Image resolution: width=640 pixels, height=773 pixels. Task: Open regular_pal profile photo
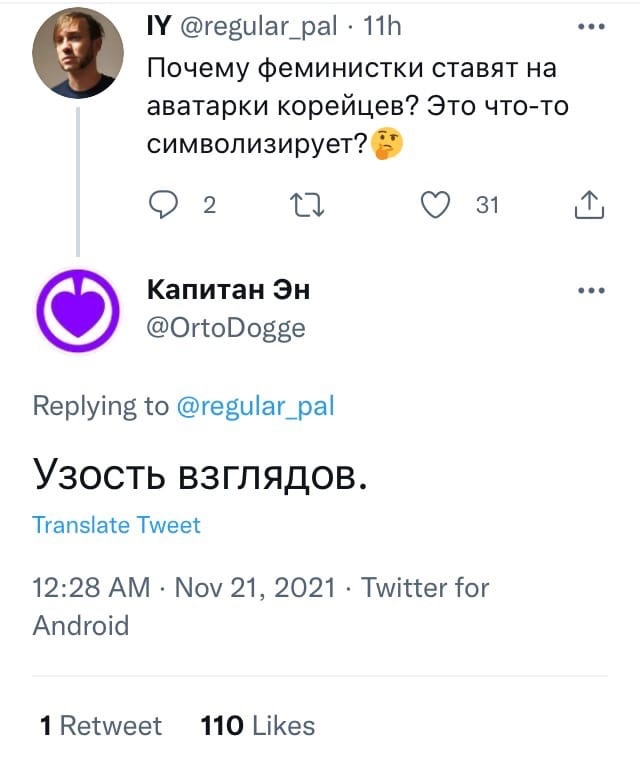(x=78, y=56)
